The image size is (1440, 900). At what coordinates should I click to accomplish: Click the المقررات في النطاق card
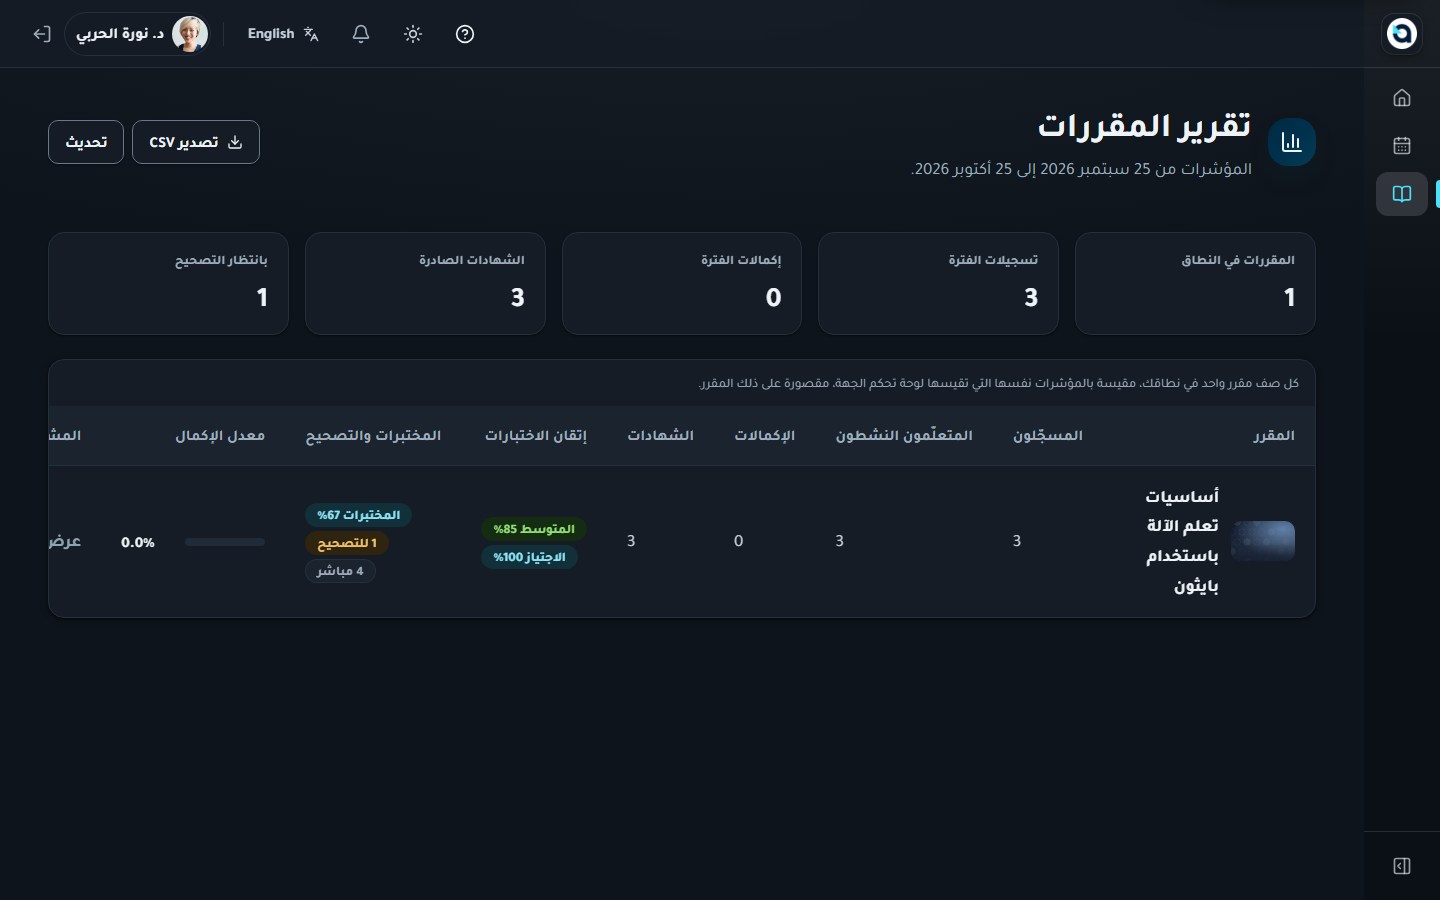tap(1195, 284)
